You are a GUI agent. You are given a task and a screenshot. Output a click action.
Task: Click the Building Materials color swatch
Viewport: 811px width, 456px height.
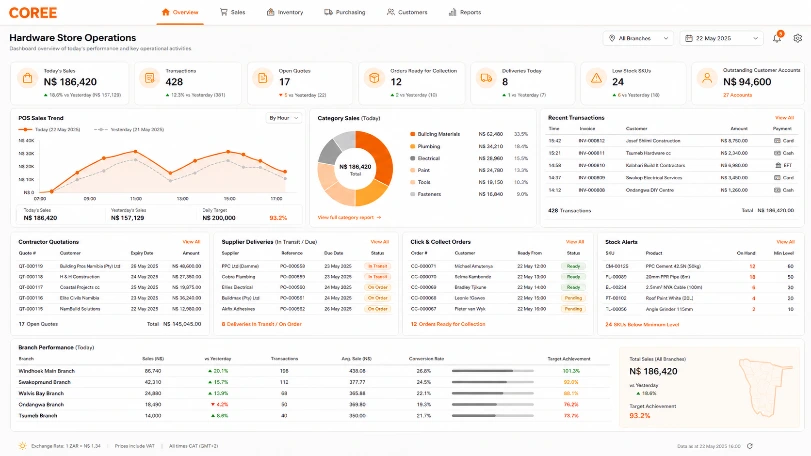coord(412,134)
